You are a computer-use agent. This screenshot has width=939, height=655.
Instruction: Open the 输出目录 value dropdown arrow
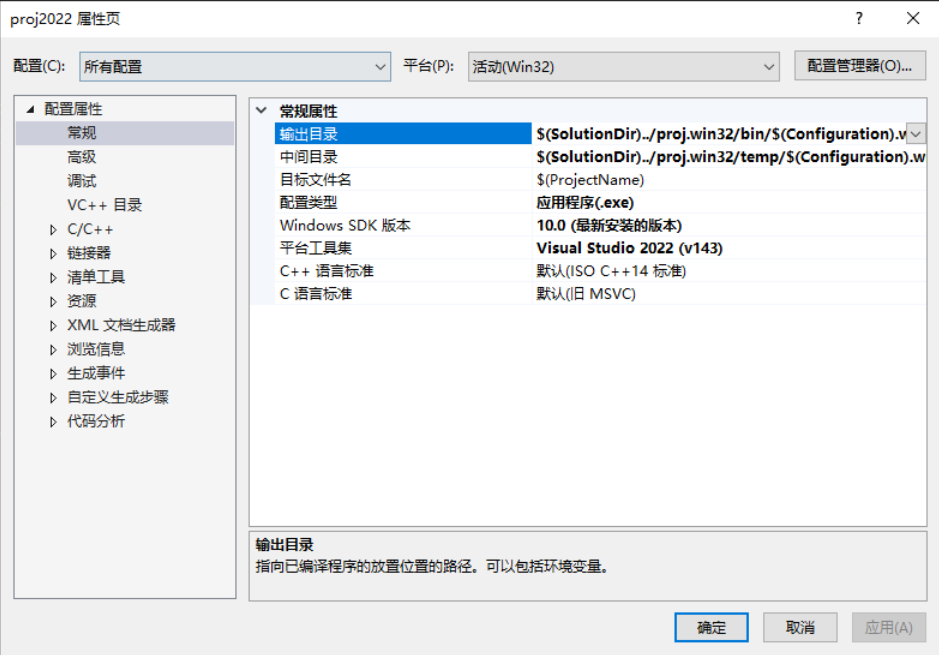(916, 134)
